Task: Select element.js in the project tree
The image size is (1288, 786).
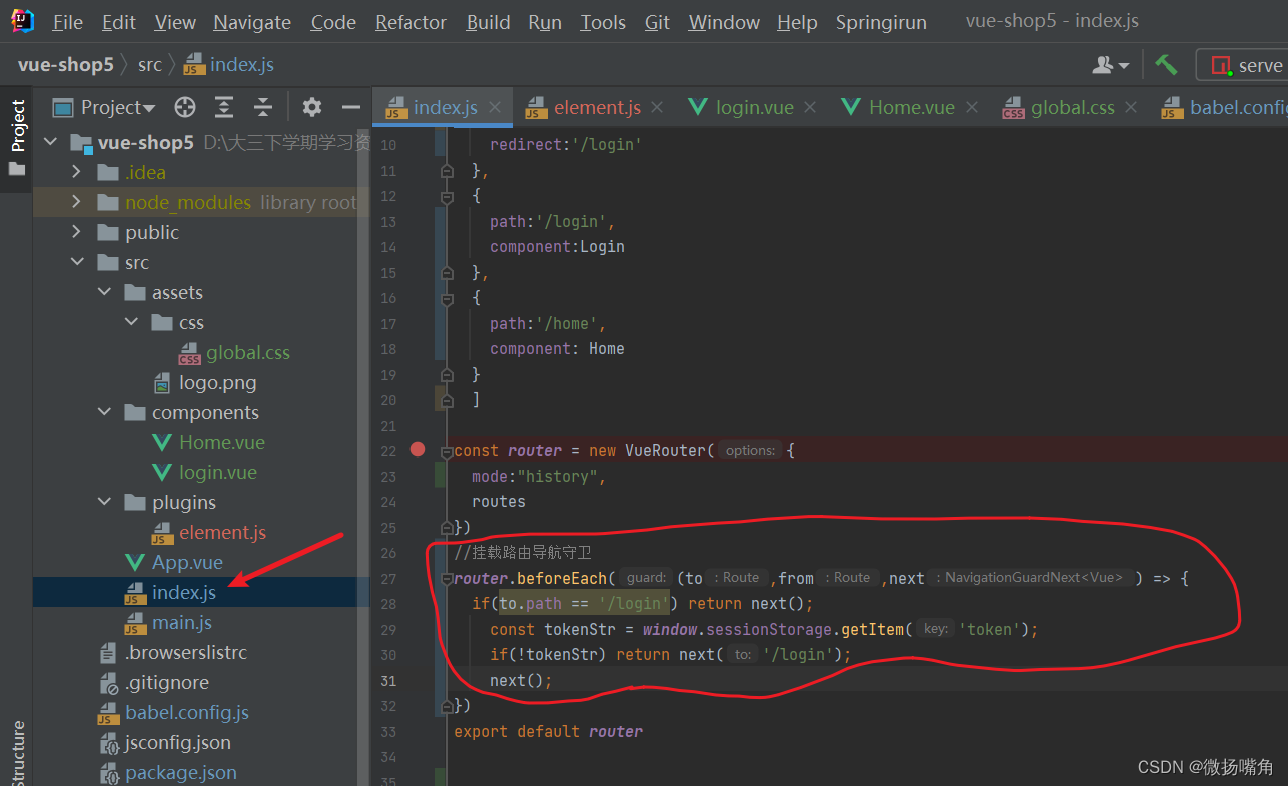Action: point(222,532)
